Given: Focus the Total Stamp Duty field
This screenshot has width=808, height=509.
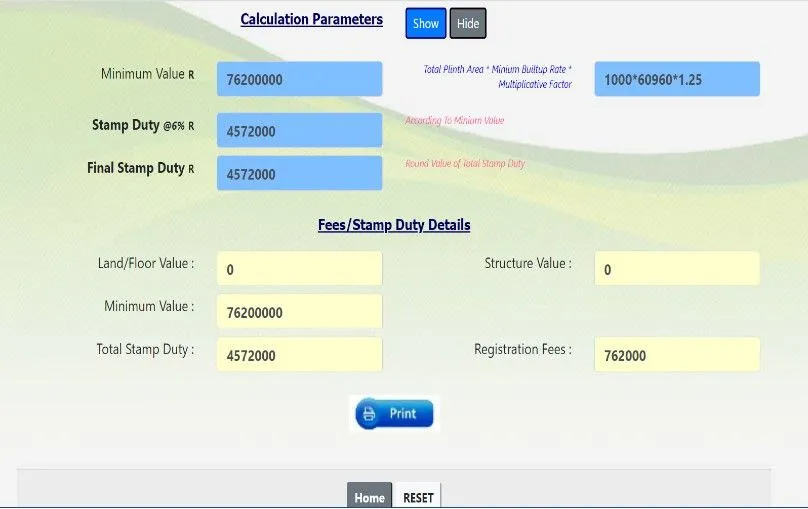Looking at the screenshot, I should pyautogui.click(x=299, y=355).
